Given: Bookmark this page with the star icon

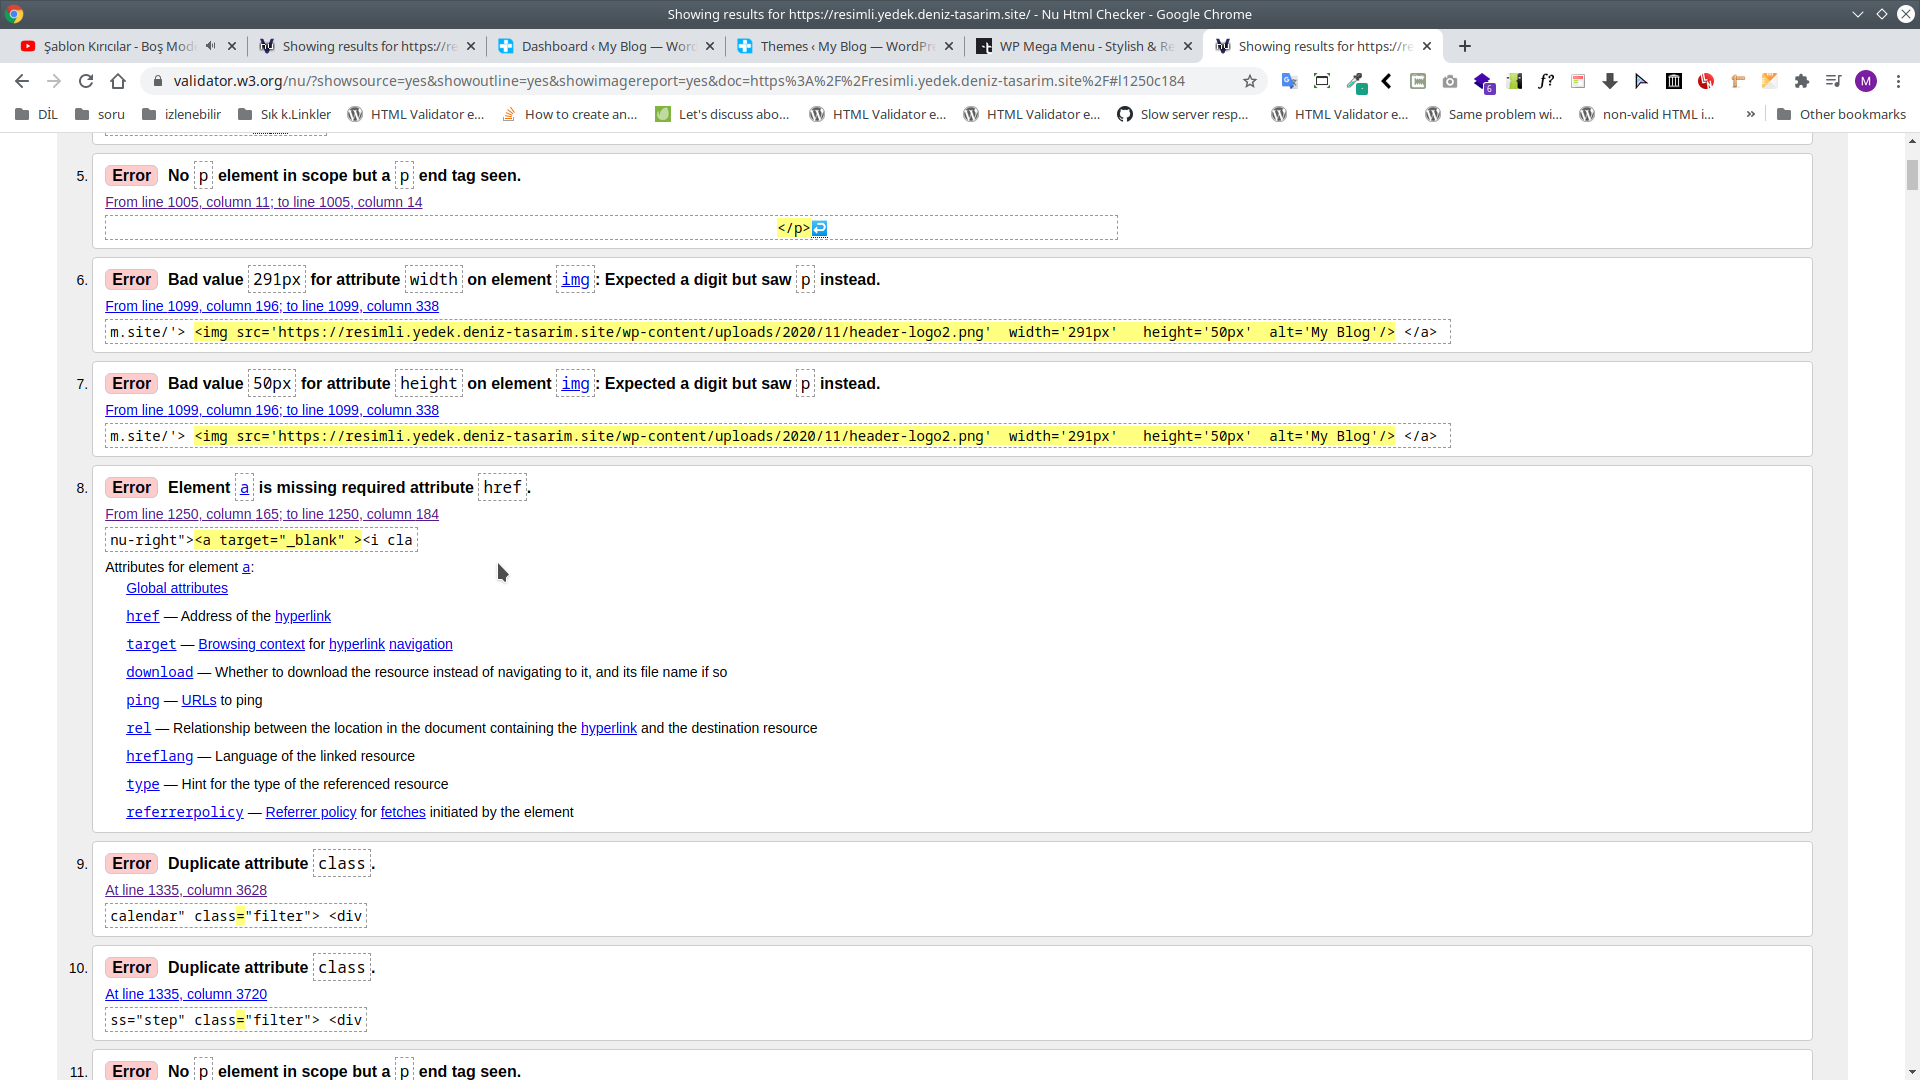Looking at the screenshot, I should pyautogui.click(x=1250, y=81).
